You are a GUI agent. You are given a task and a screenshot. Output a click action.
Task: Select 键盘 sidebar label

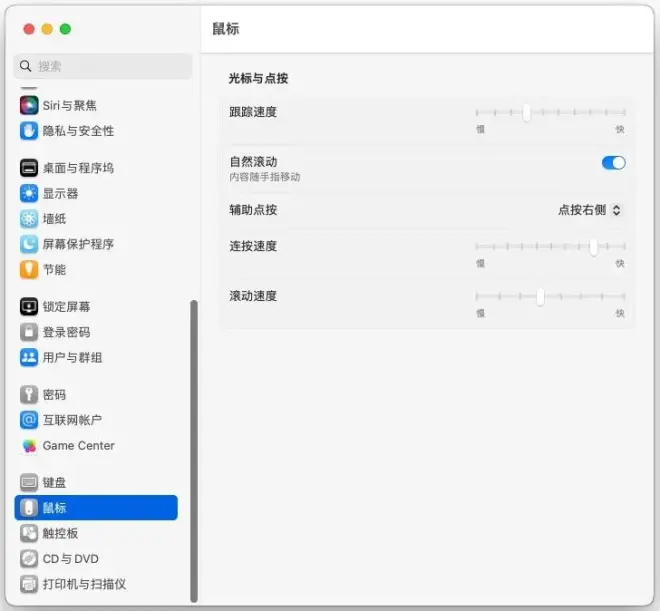click(x=54, y=482)
